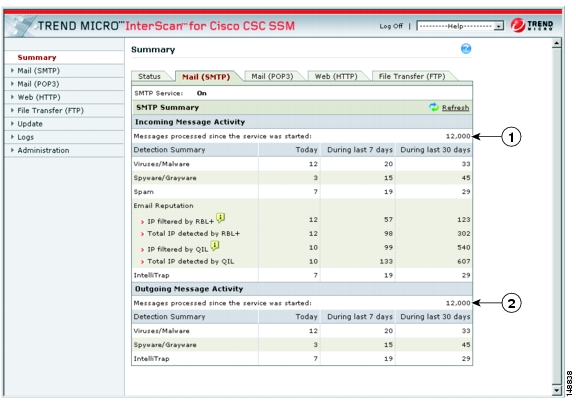Click the Log Off link
Viewport: 576px width, 408px height.
pyautogui.click(x=391, y=26)
